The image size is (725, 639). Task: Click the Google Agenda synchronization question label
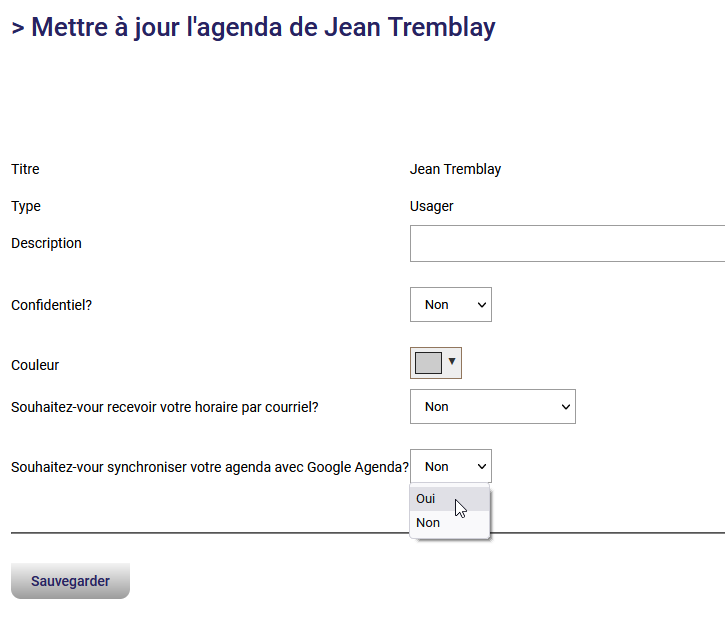[x=210, y=467]
